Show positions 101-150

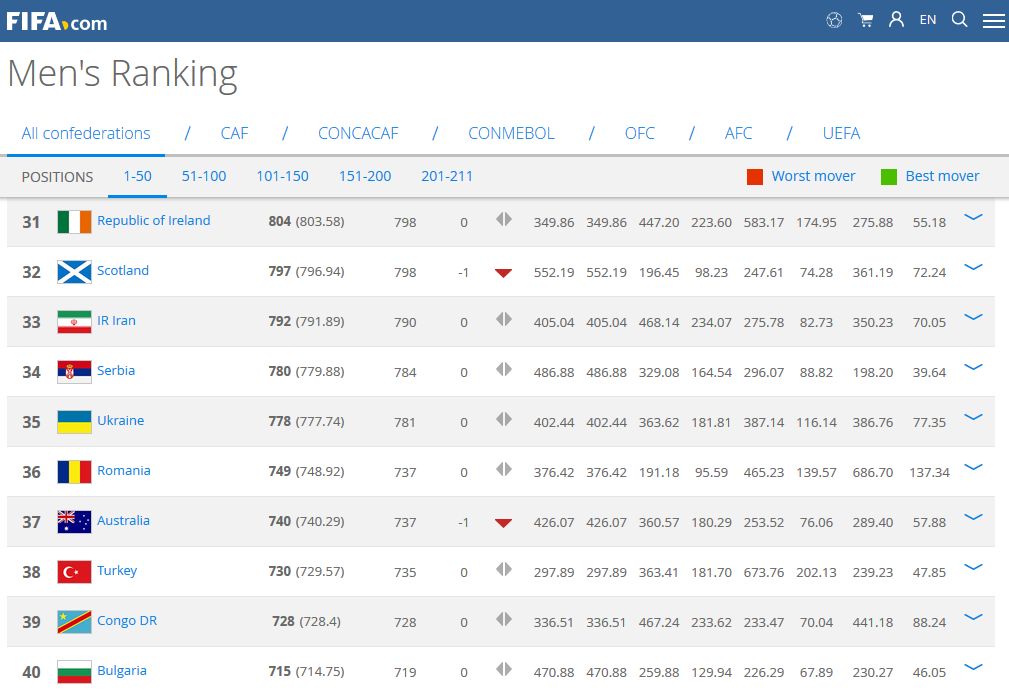pyautogui.click(x=282, y=176)
